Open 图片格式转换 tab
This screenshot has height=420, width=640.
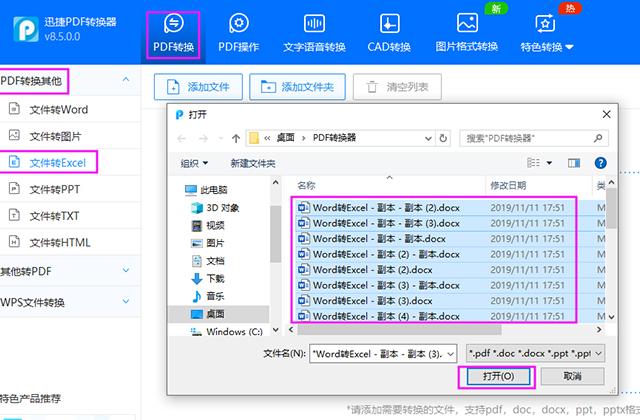pos(467,34)
